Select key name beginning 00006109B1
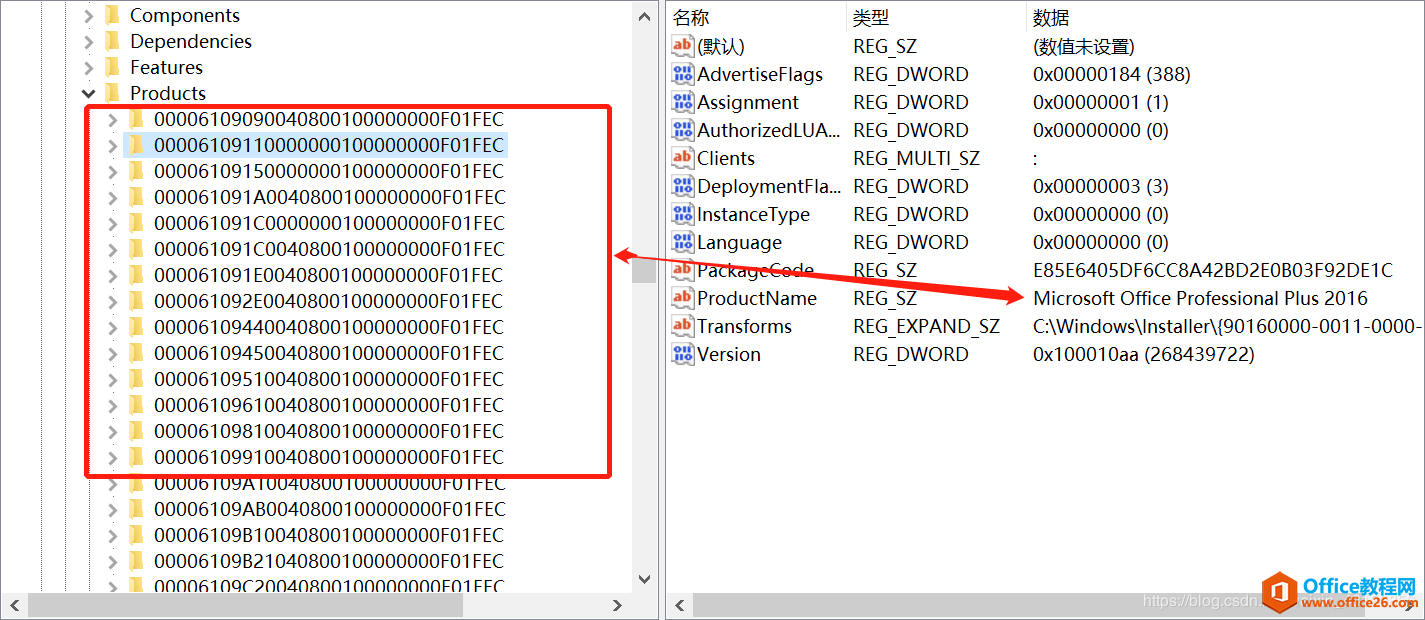This screenshot has height=620, width=1425. coord(330,535)
